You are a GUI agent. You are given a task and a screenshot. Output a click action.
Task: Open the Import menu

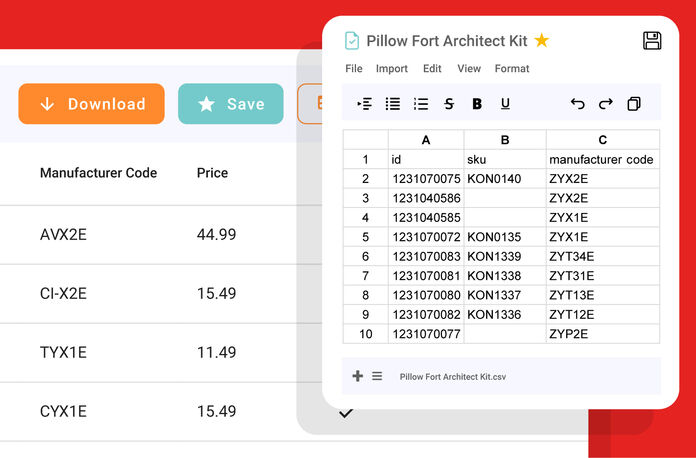tap(392, 69)
